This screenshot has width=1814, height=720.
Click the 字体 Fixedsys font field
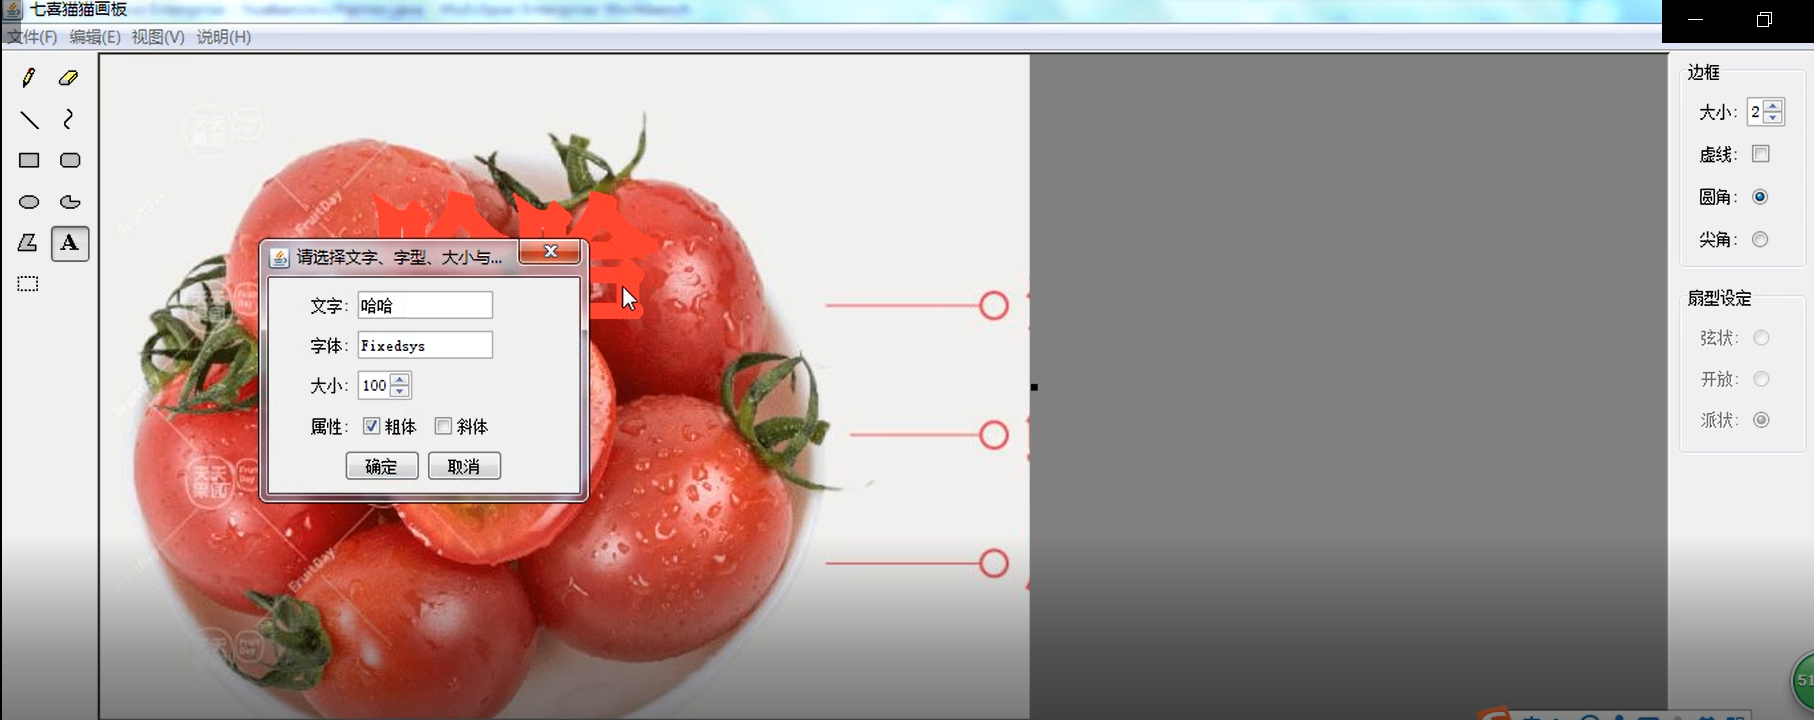click(425, 345)
